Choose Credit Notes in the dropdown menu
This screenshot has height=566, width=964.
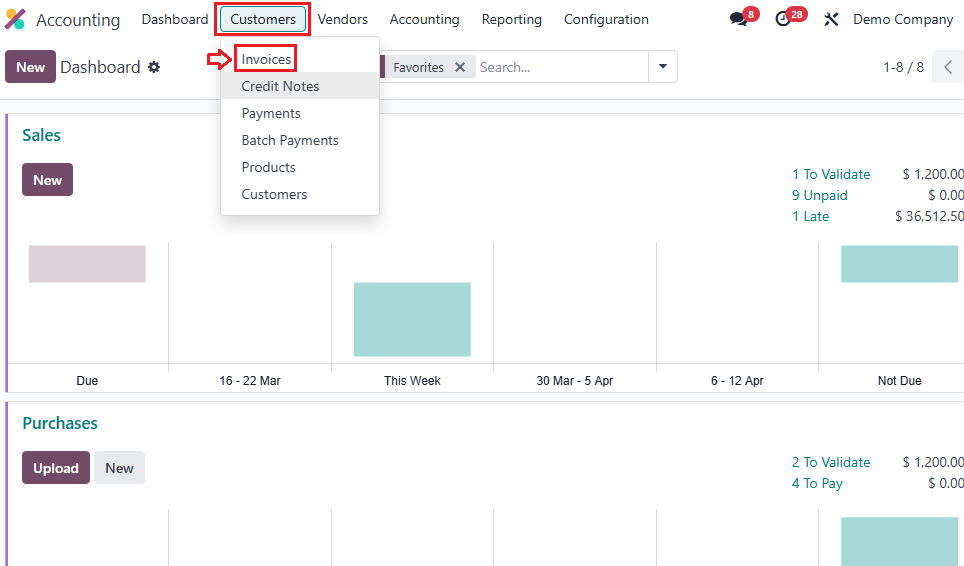pyautogui.click(x=280, y=86)
